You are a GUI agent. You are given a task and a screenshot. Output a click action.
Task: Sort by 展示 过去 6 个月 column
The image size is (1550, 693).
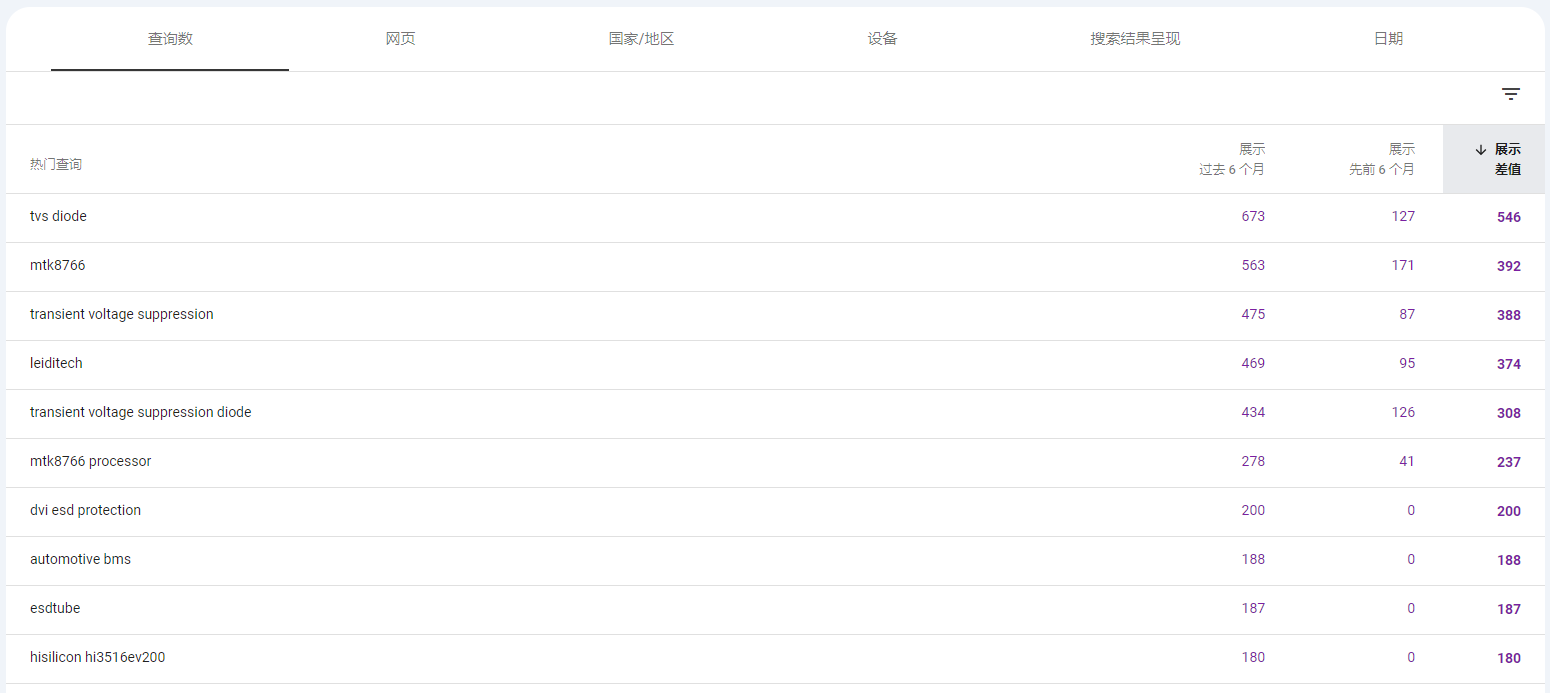pyautogui.click(x=1232, y=159)
